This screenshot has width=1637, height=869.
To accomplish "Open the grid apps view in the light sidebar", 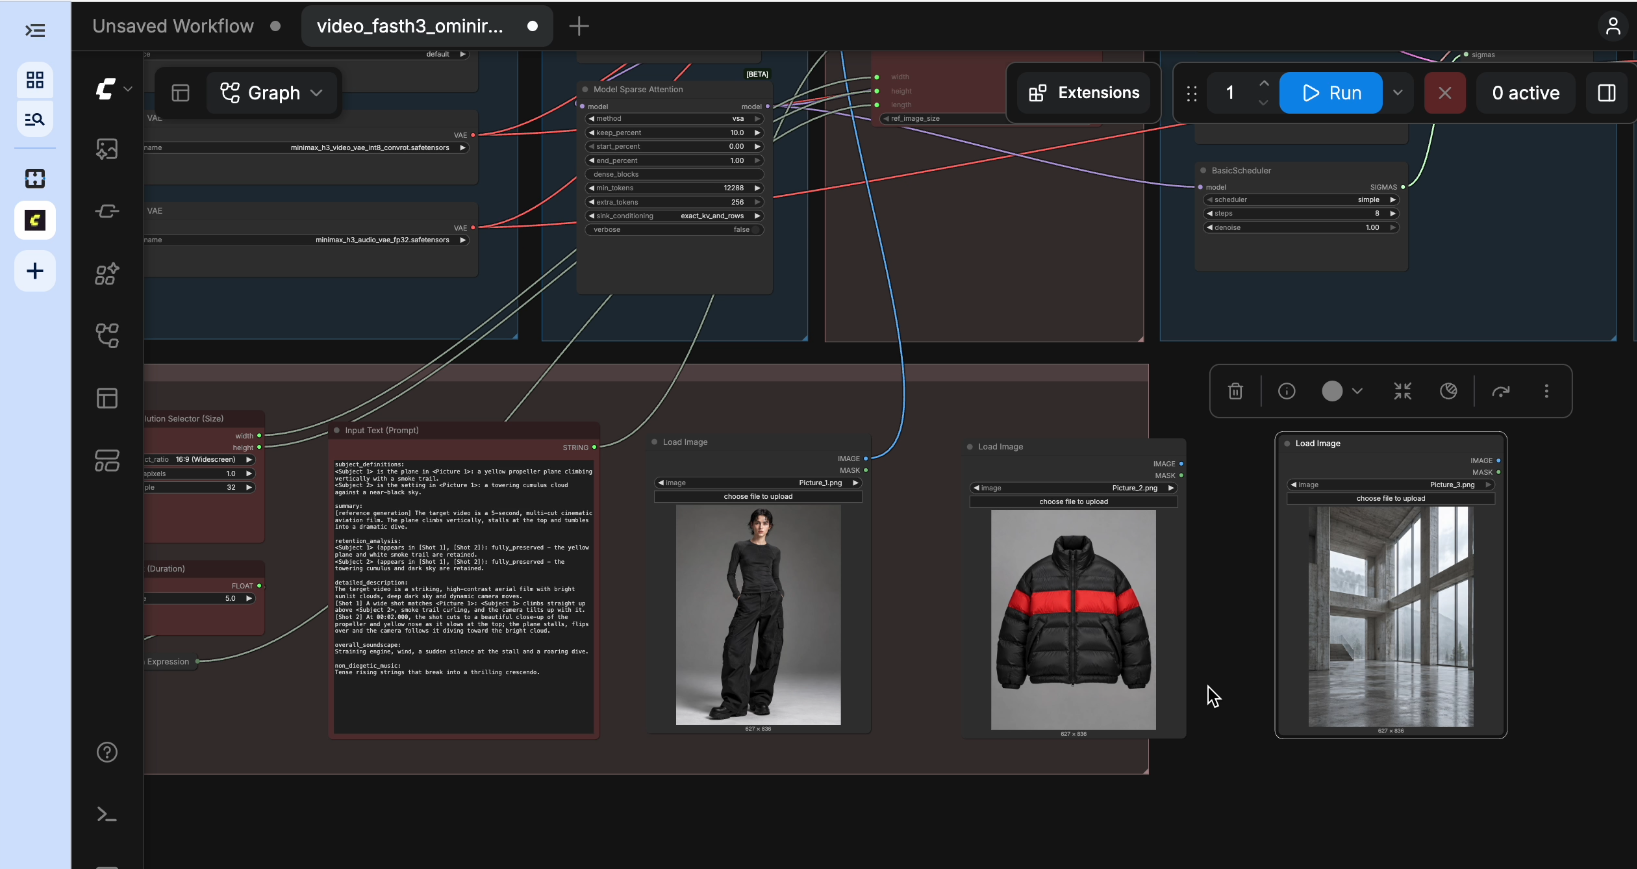I will pyautogui.click(x=35, y=79).
